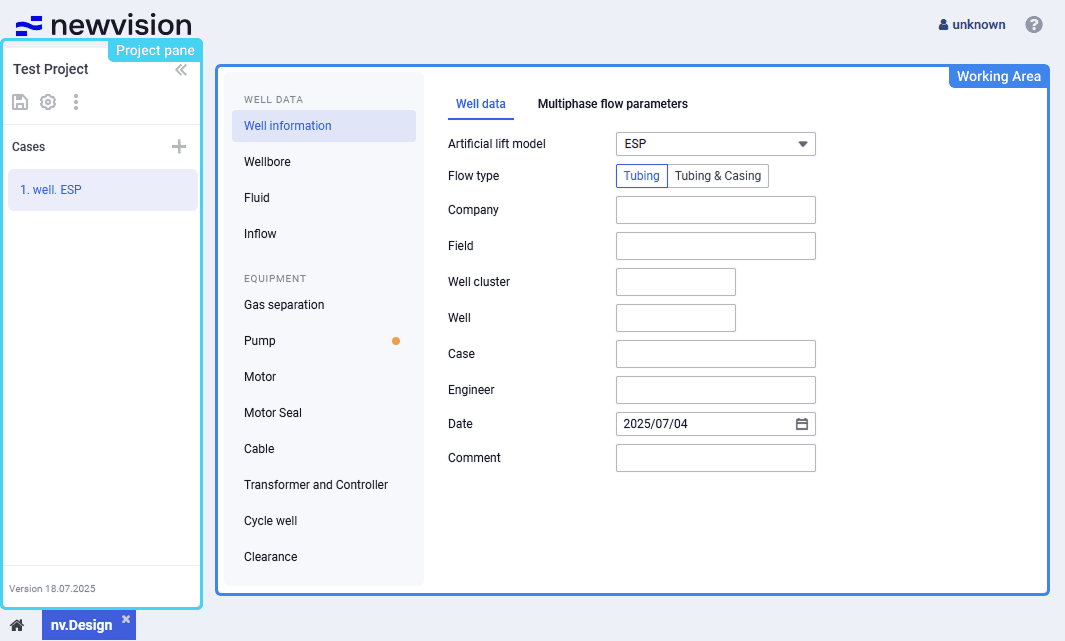Click the home icon in bottom bar
The height and width of the screenshot is (641, 1065).
click(x=17, y=625)
